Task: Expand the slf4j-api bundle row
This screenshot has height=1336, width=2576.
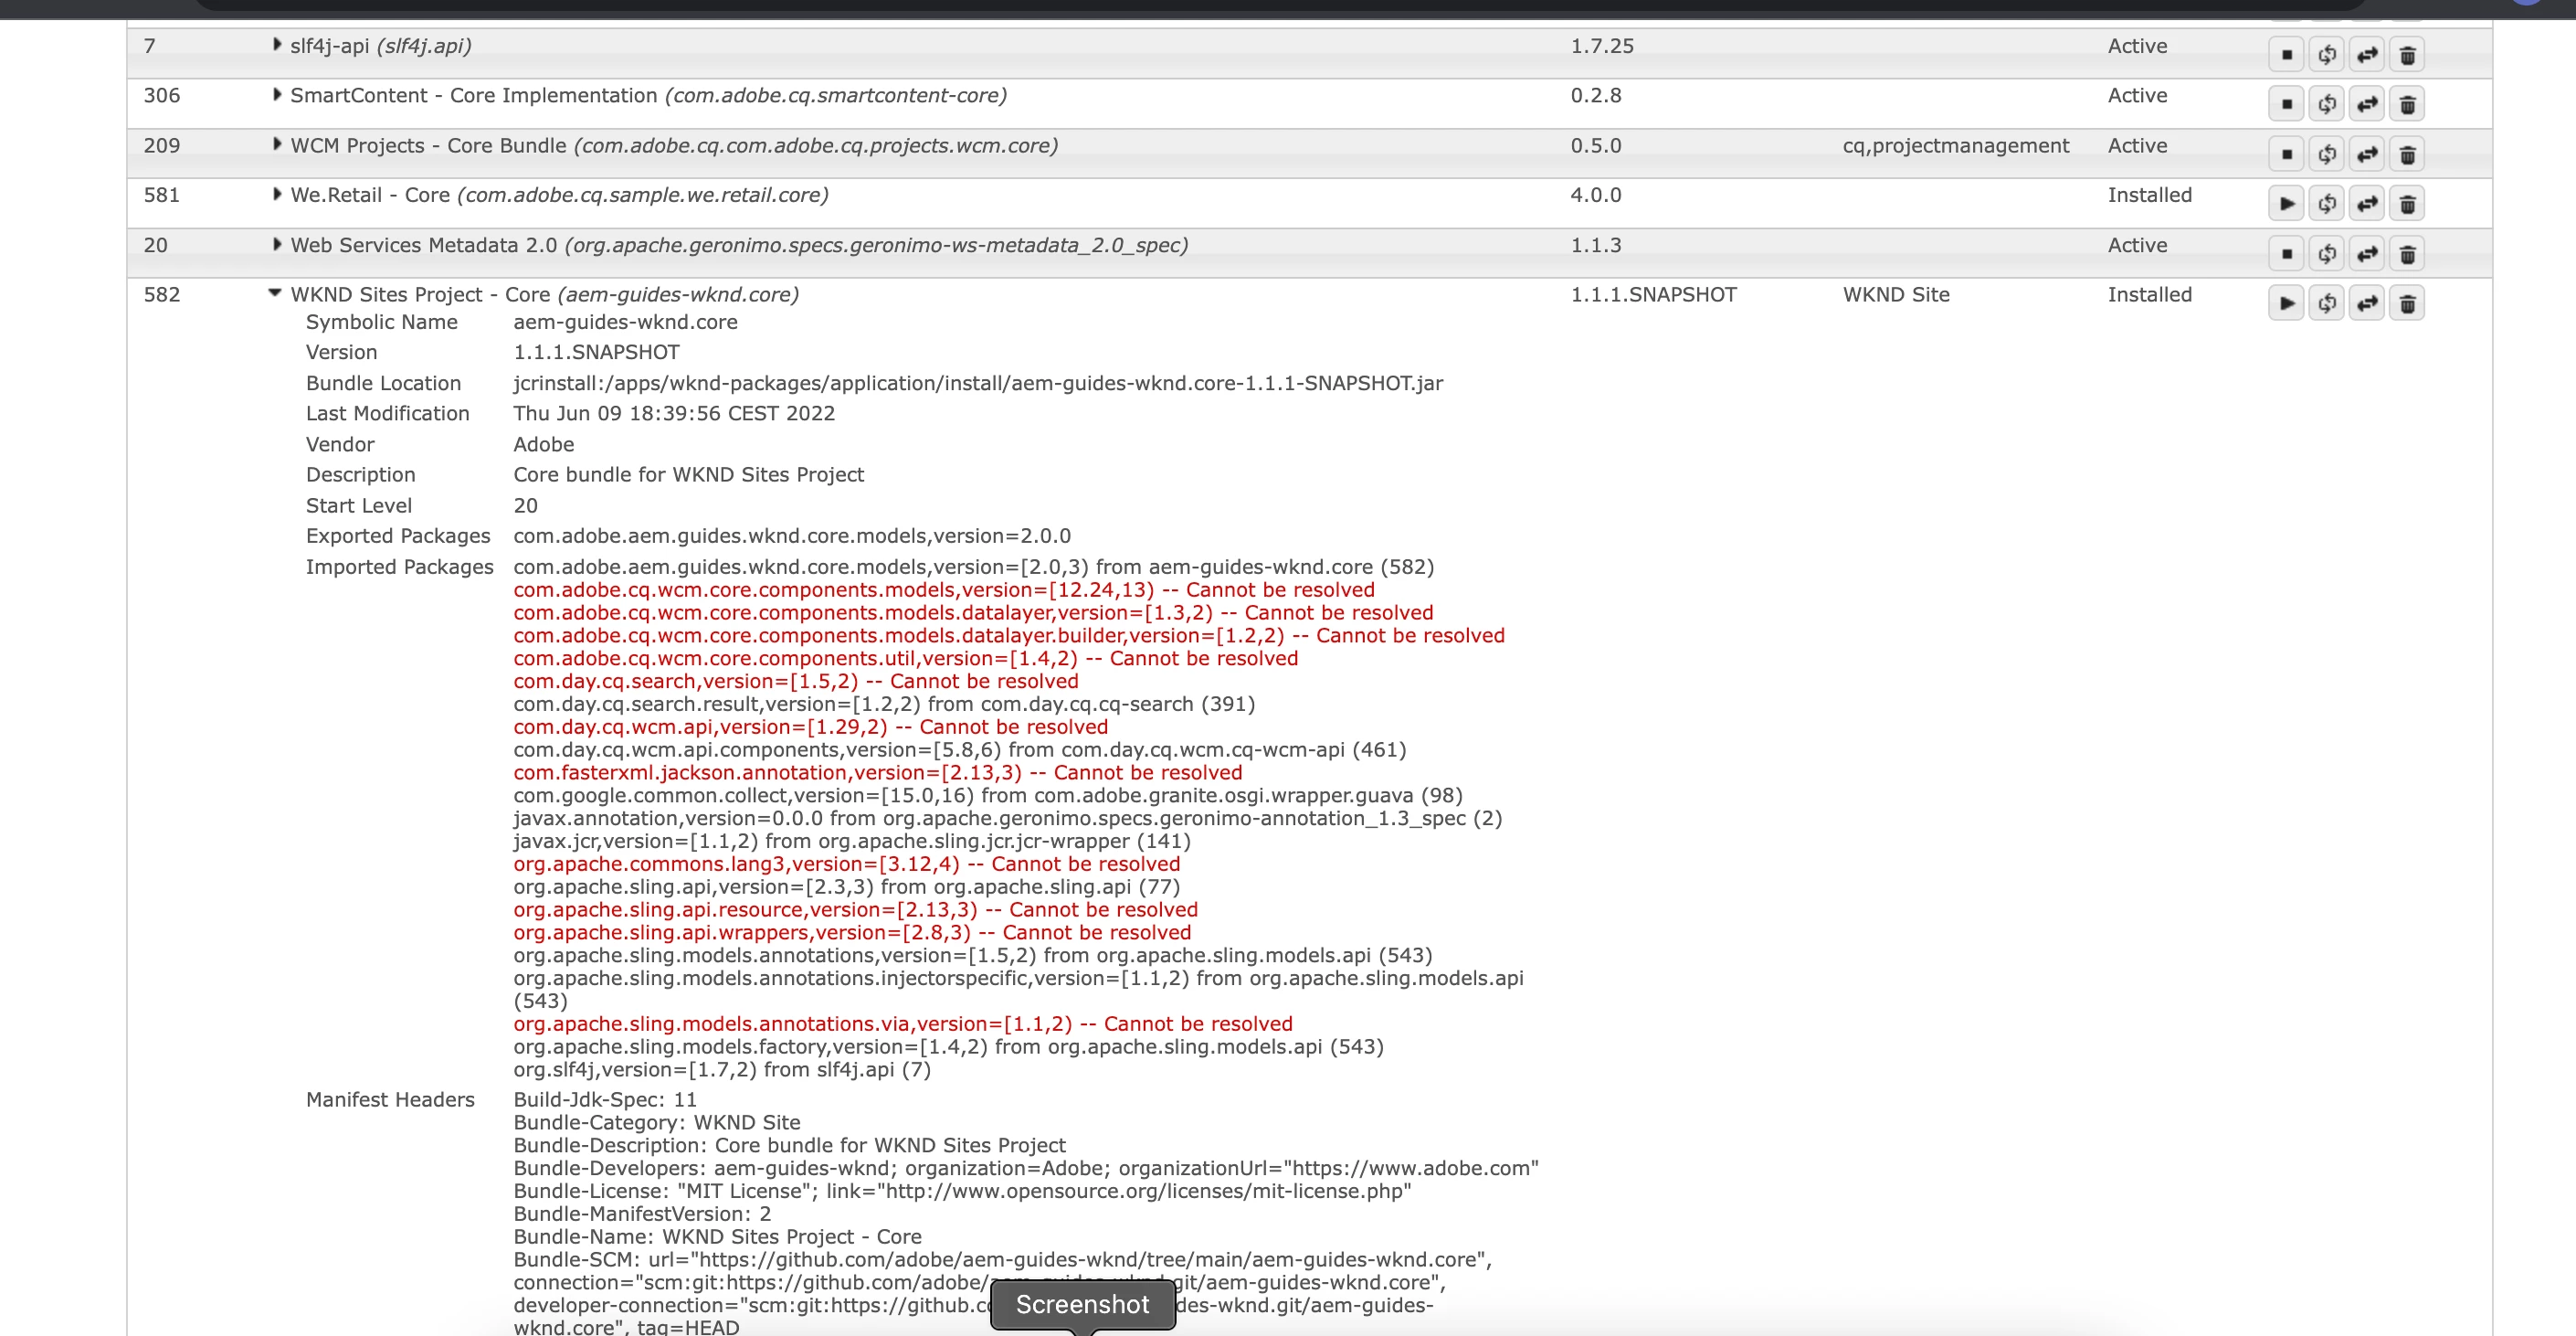Action: pos(277,45)
